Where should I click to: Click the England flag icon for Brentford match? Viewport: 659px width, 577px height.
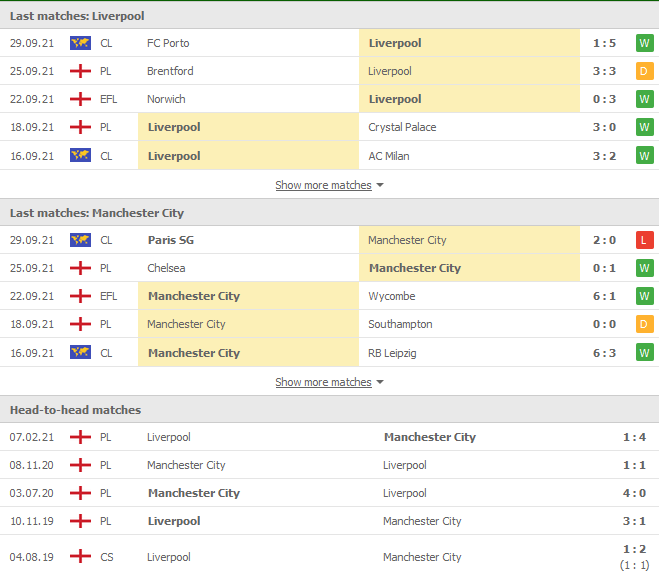point(80,71)
